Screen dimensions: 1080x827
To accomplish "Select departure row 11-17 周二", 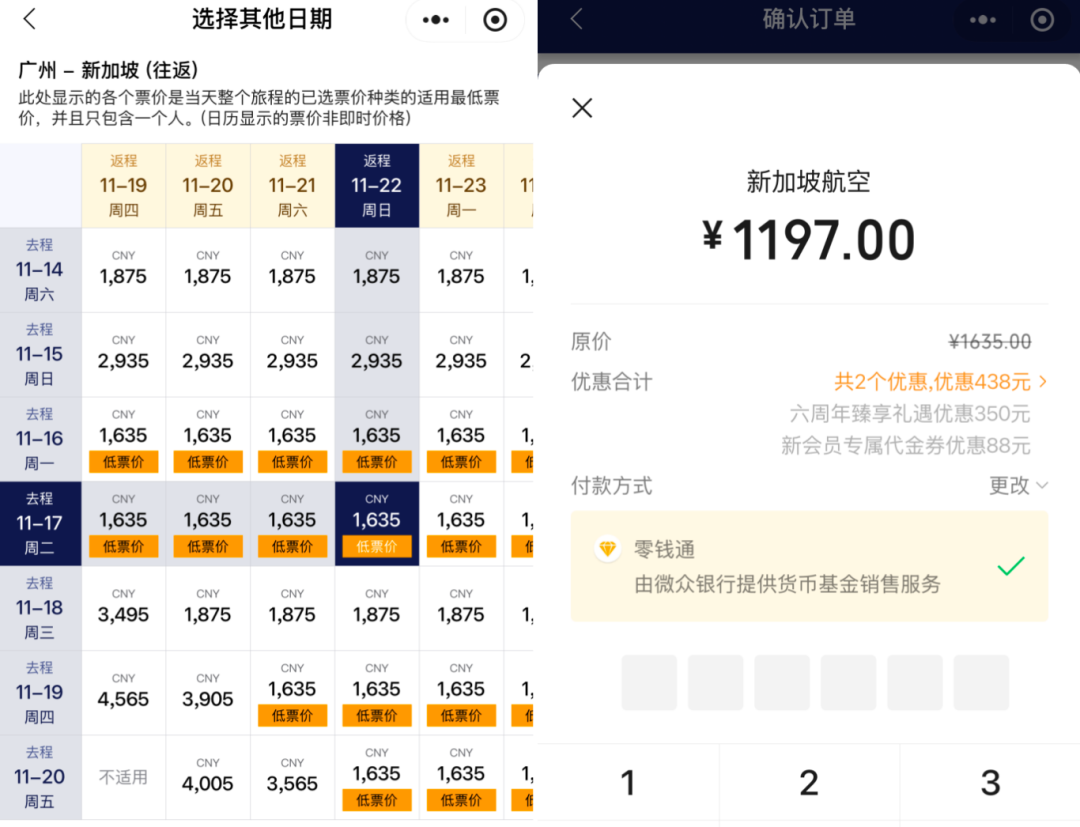I will [x=40, y=523].
